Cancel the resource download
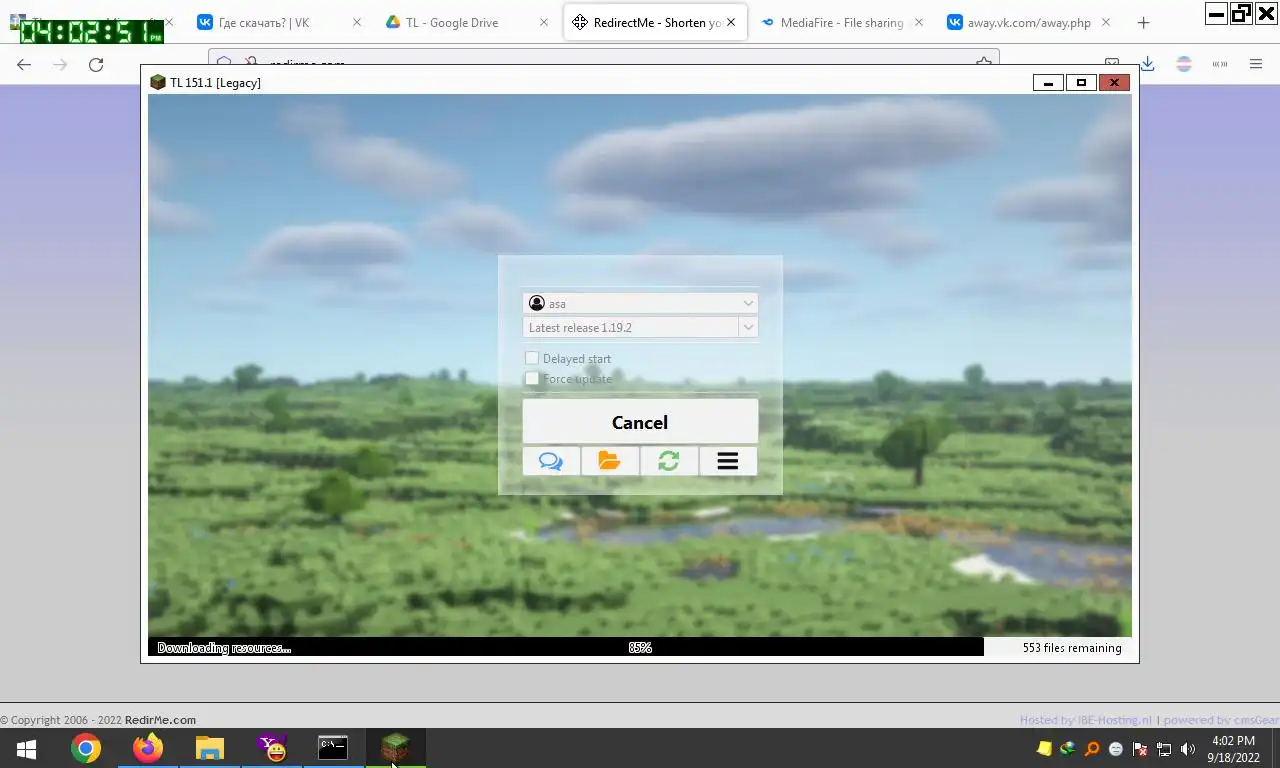Image resolution: width=1280 pixels, height=768 pixels. pyautogui.click(x=640, y=422)
